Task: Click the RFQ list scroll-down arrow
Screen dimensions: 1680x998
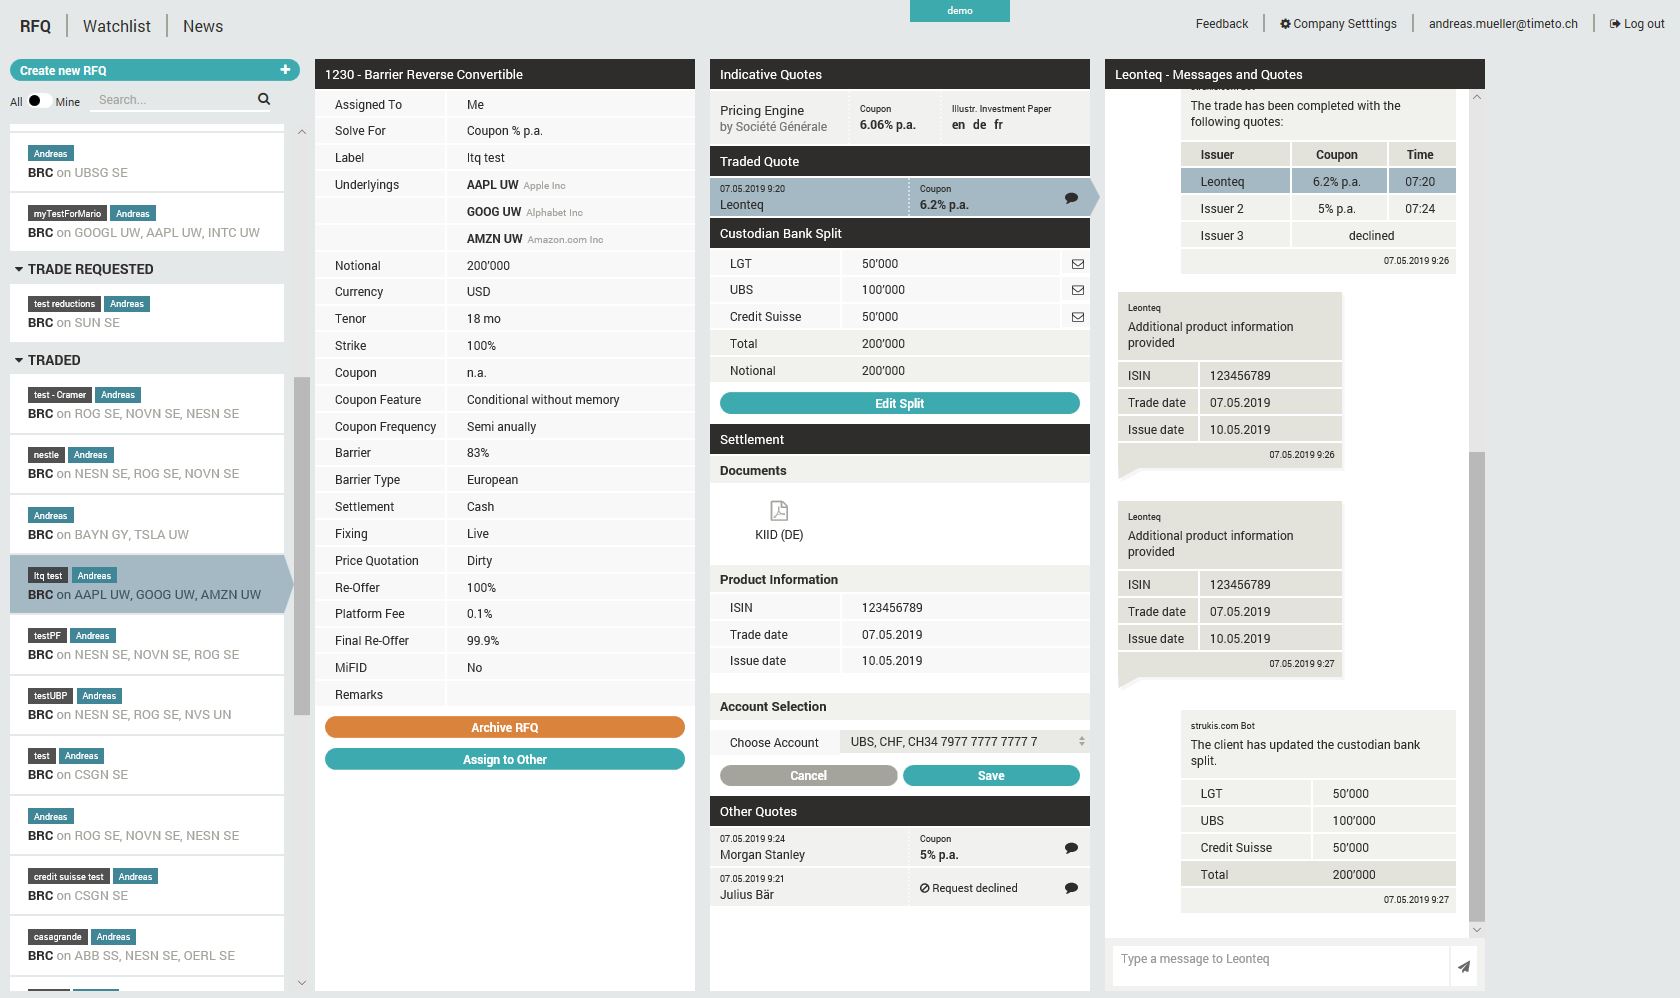Action: coord(302,983)
